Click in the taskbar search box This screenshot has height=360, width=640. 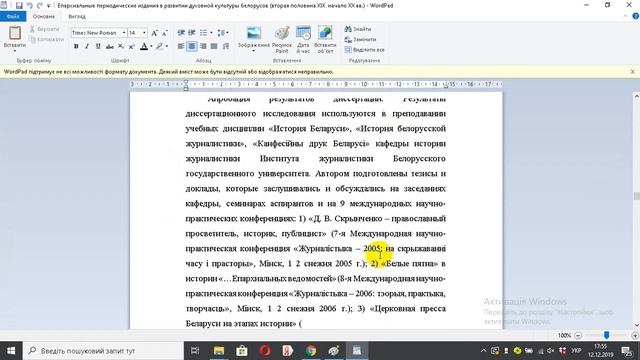tap(103, 351)
